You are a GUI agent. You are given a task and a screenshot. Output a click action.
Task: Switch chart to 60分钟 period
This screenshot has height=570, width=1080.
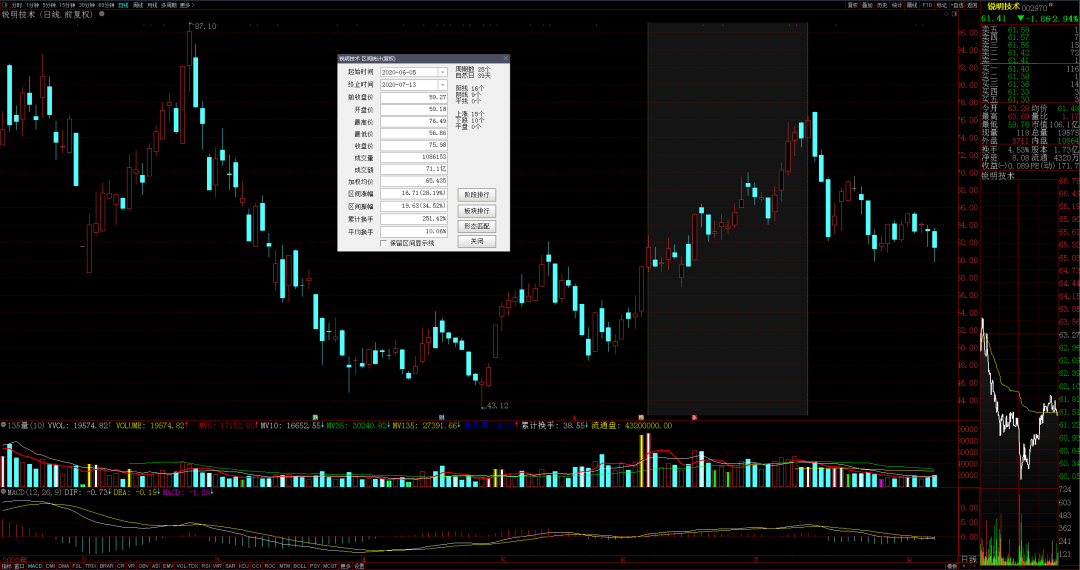tap(106, 5)
